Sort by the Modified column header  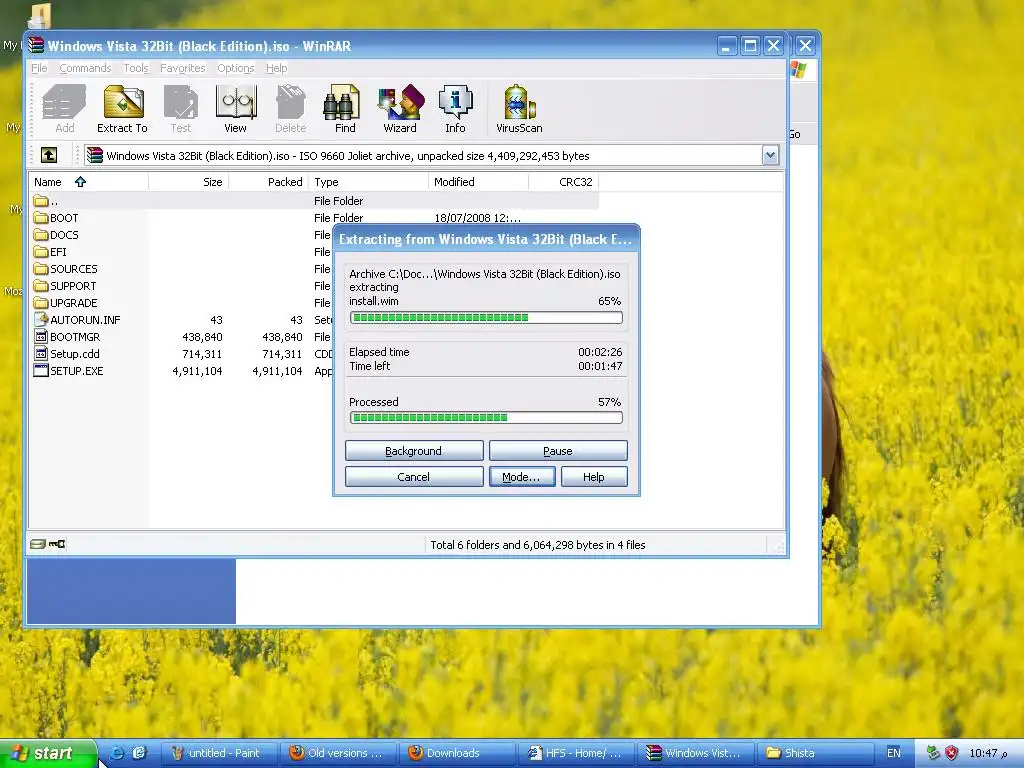tap(478, 182)
